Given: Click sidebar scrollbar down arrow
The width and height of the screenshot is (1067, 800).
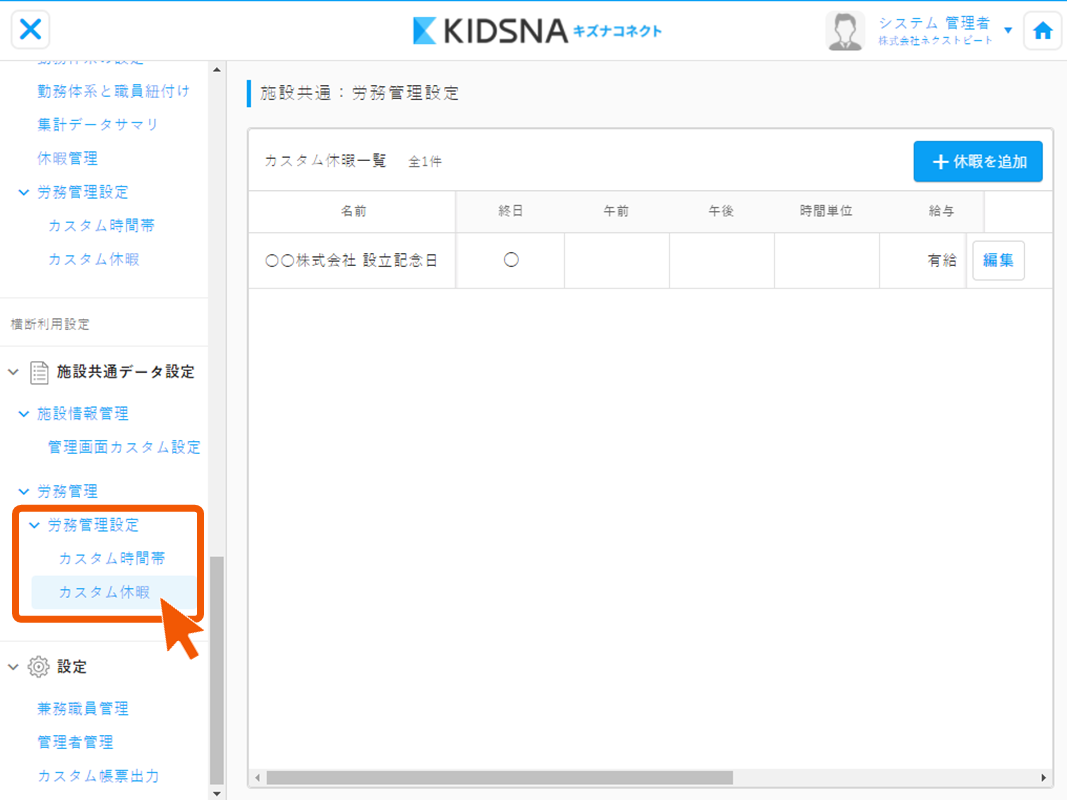Looking at the screenshot, I should click(x=217, y=793).
